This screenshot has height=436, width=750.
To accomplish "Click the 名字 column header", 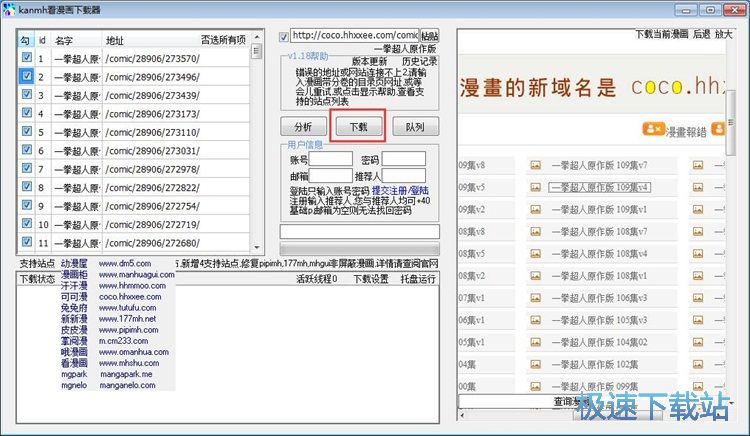I will point(64,41).
